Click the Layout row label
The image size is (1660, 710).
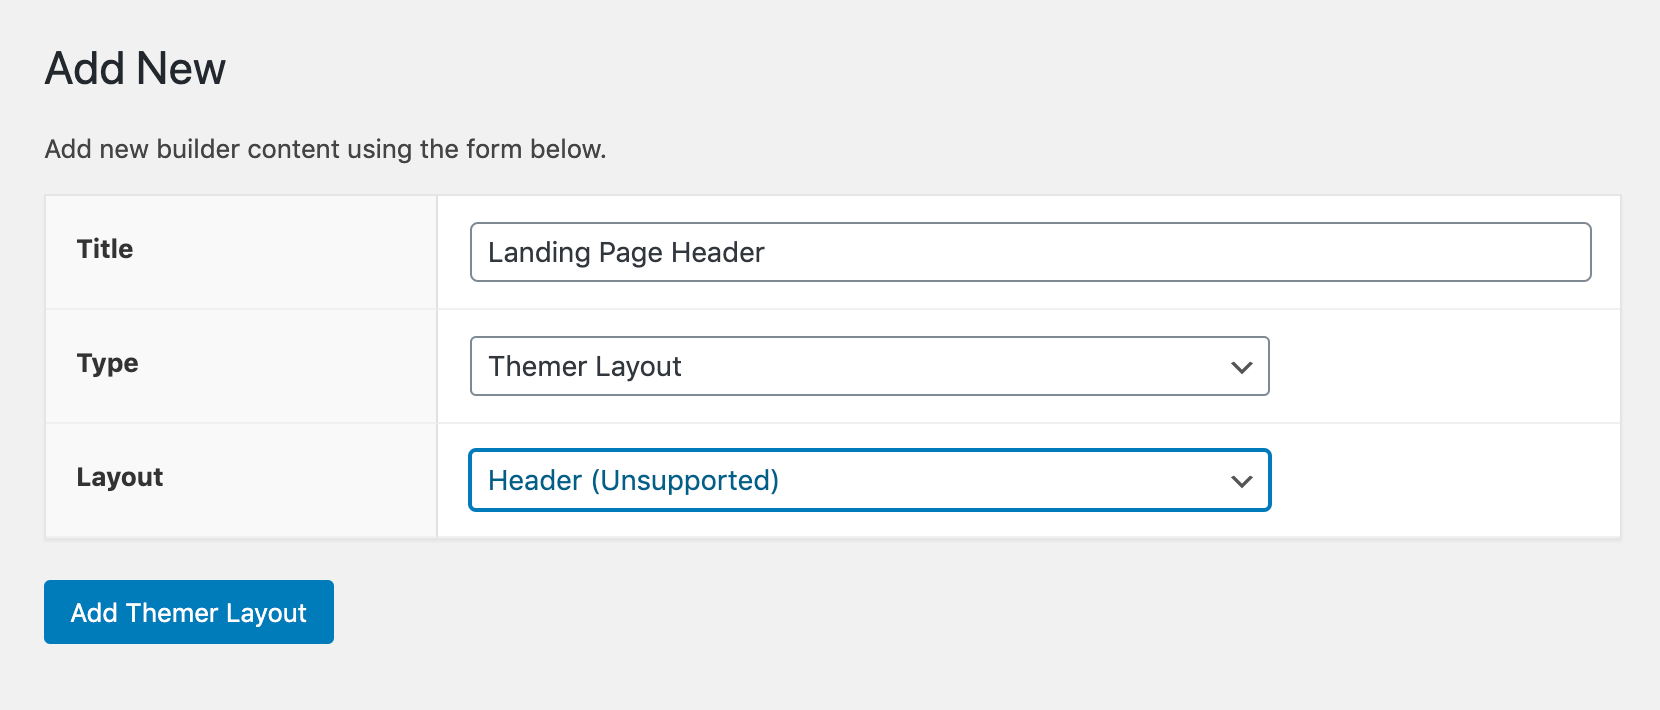pos(119,477)
